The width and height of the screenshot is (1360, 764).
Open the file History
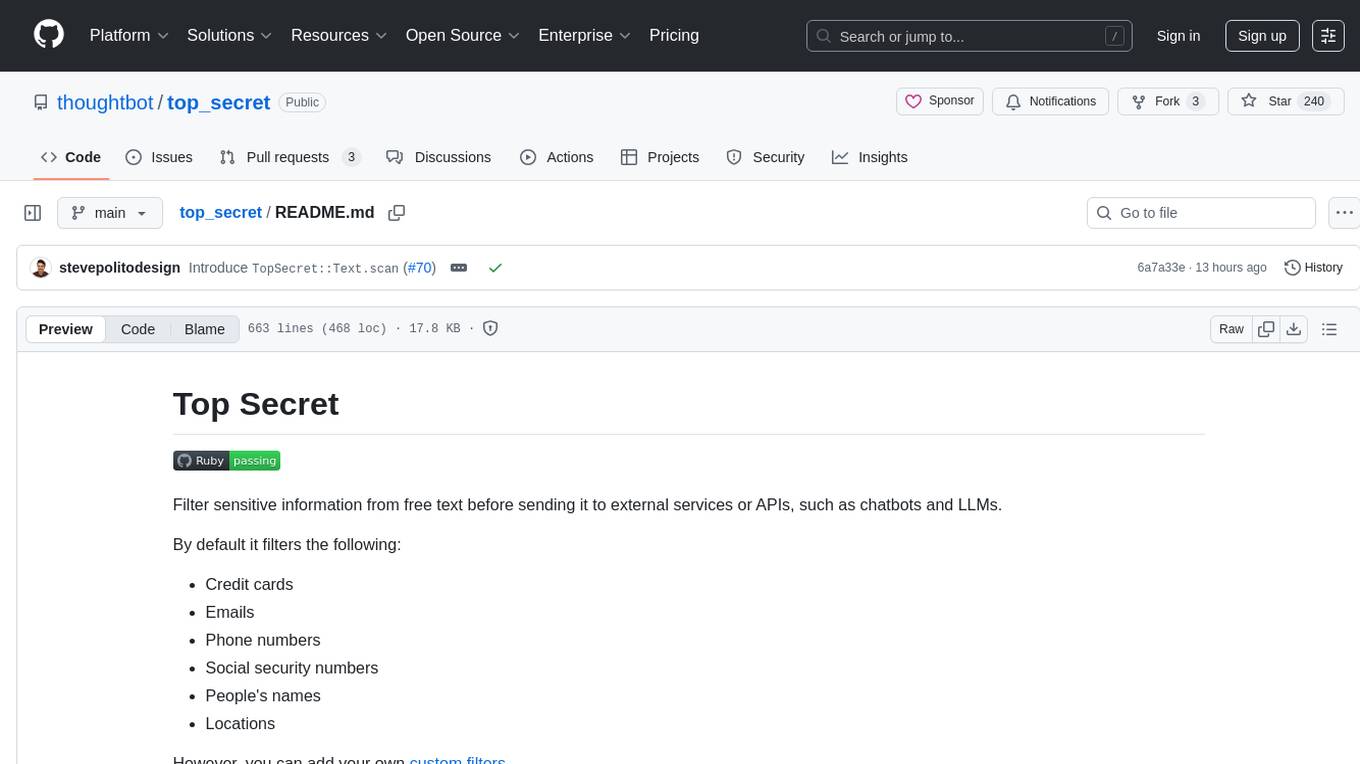click(1313, 268)
